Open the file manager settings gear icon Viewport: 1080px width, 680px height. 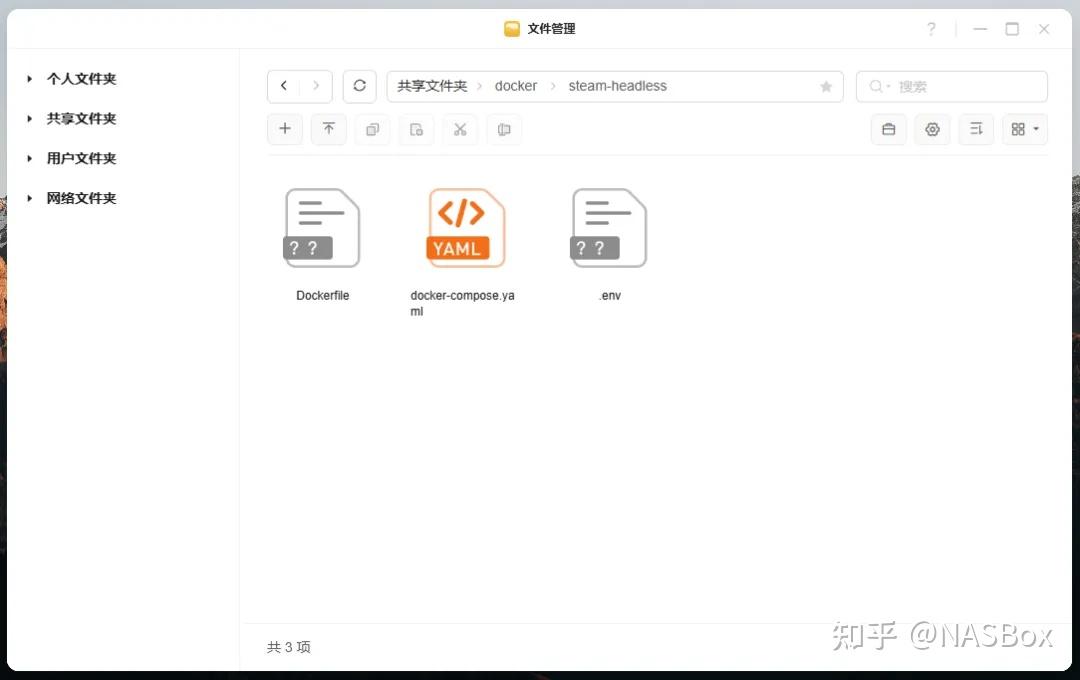(932, 129)
